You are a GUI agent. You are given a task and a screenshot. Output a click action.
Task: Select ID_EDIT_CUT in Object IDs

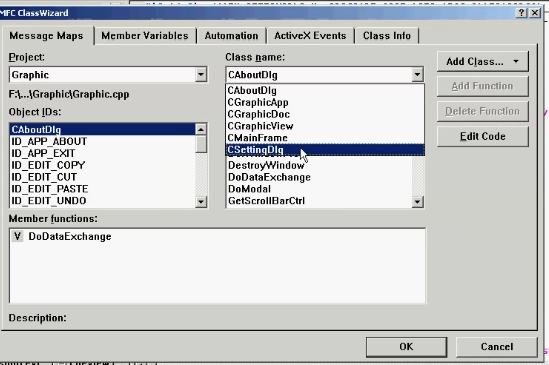(102, 177)
